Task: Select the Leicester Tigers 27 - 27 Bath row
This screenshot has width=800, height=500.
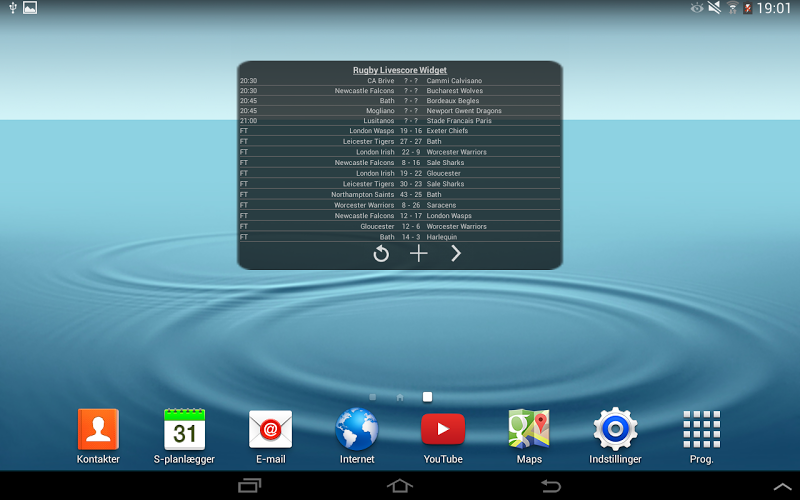Action: pos(399,141)
